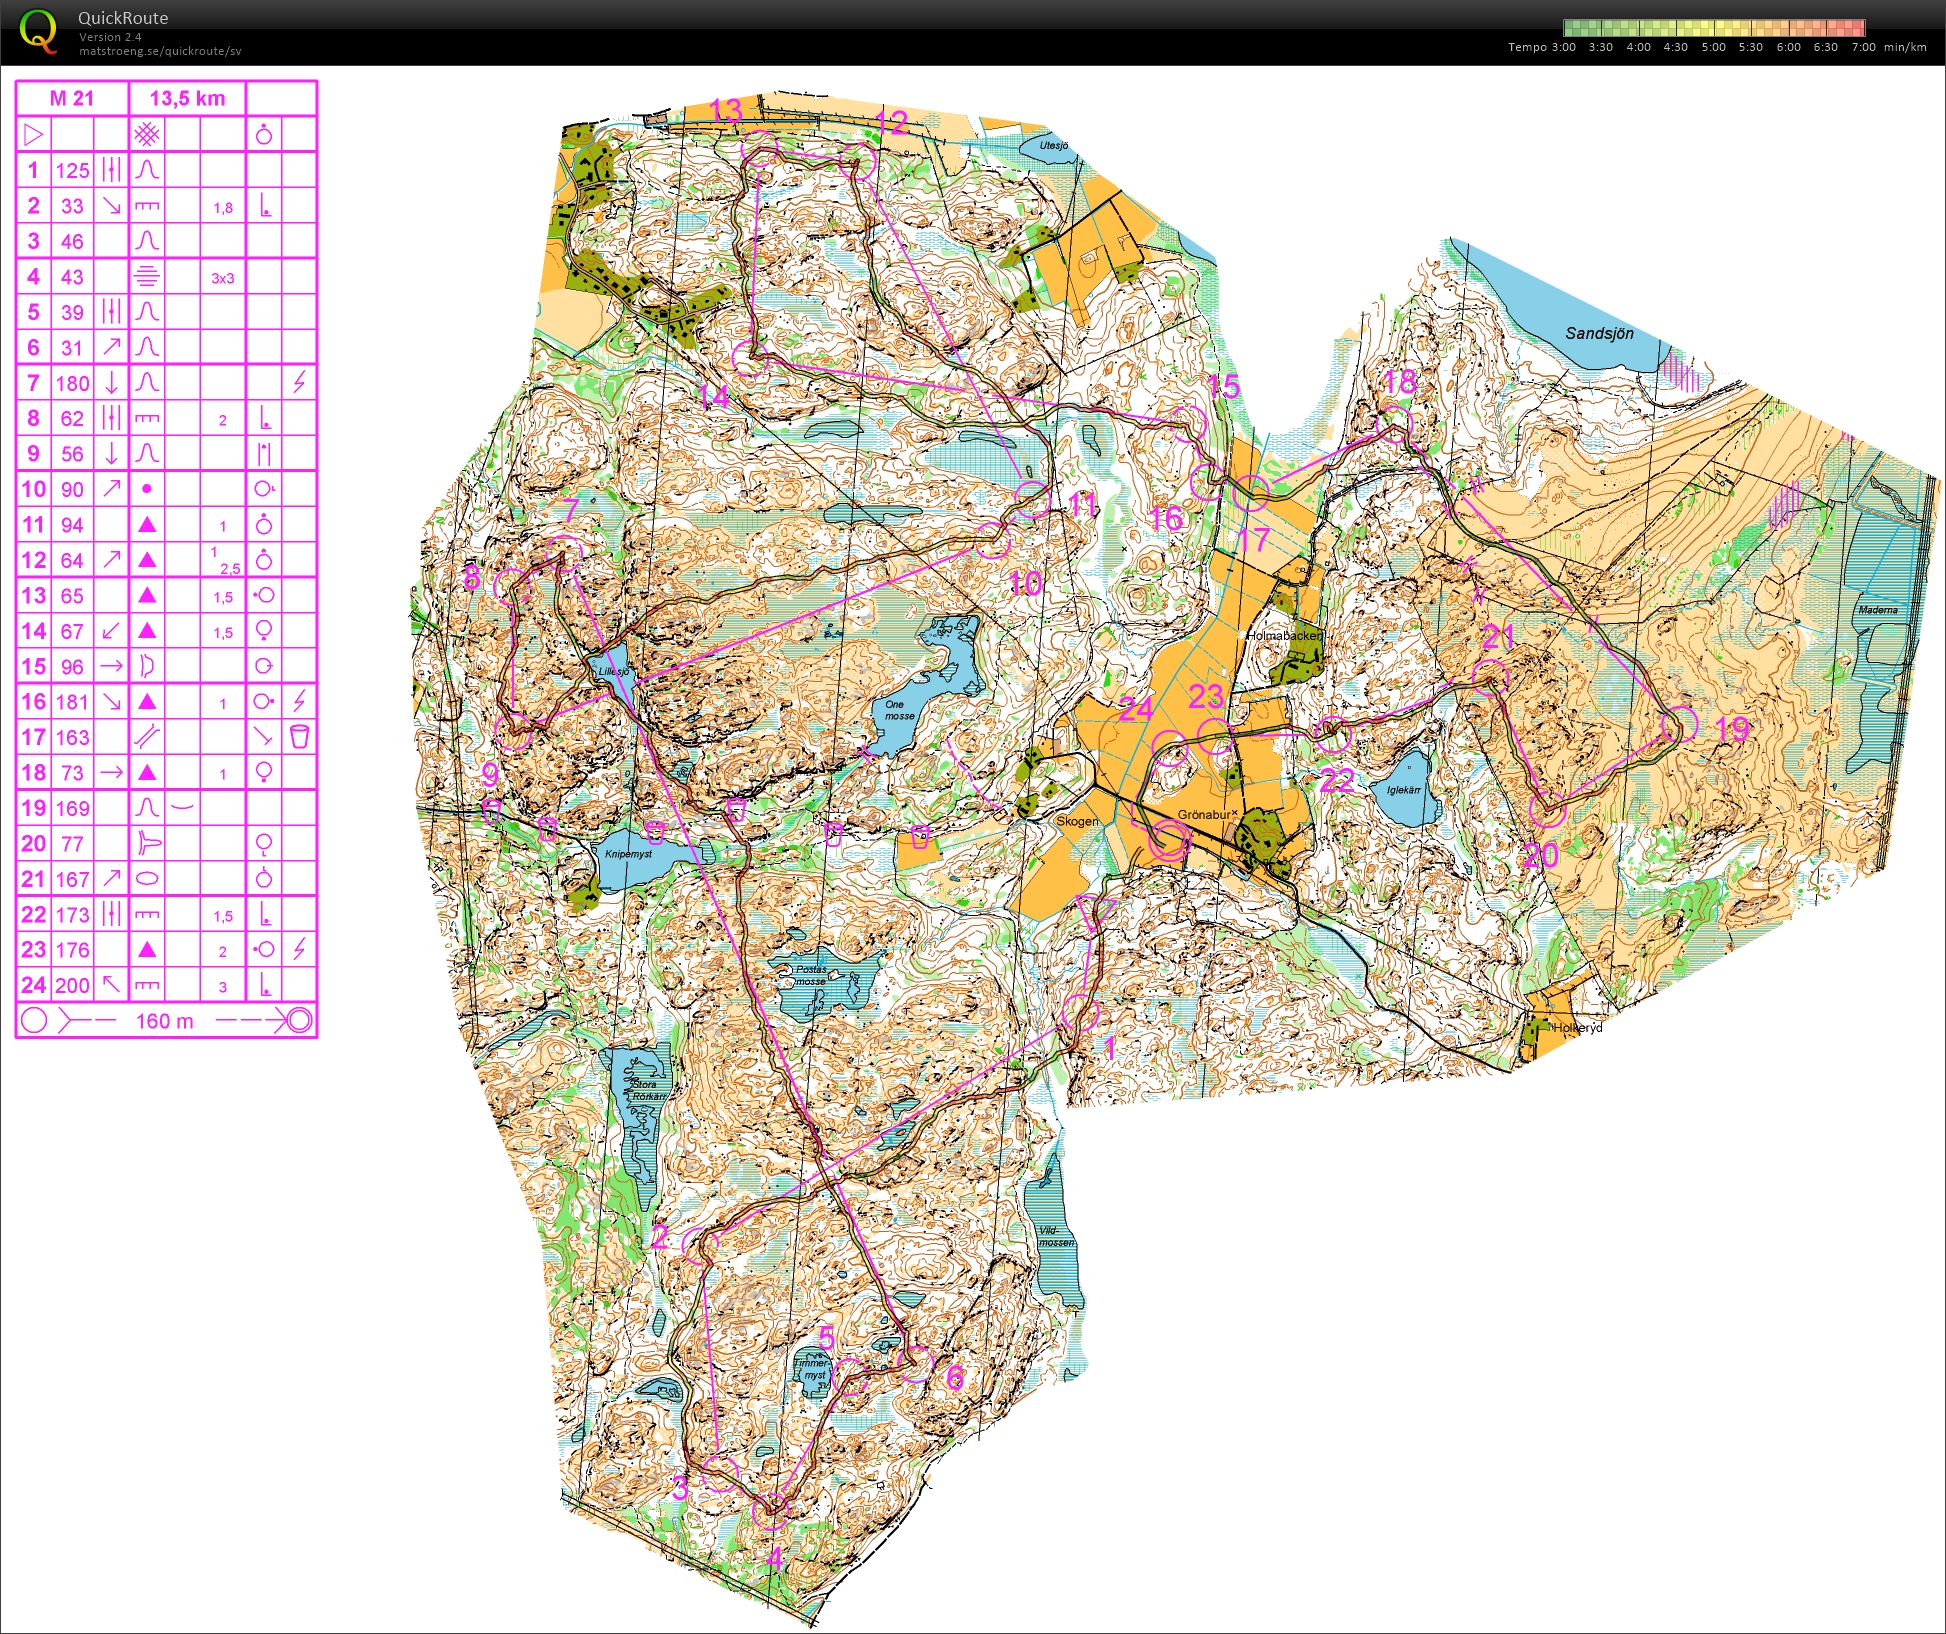
Task: Click control circle 13 on the map
Action: coord(760,150)
